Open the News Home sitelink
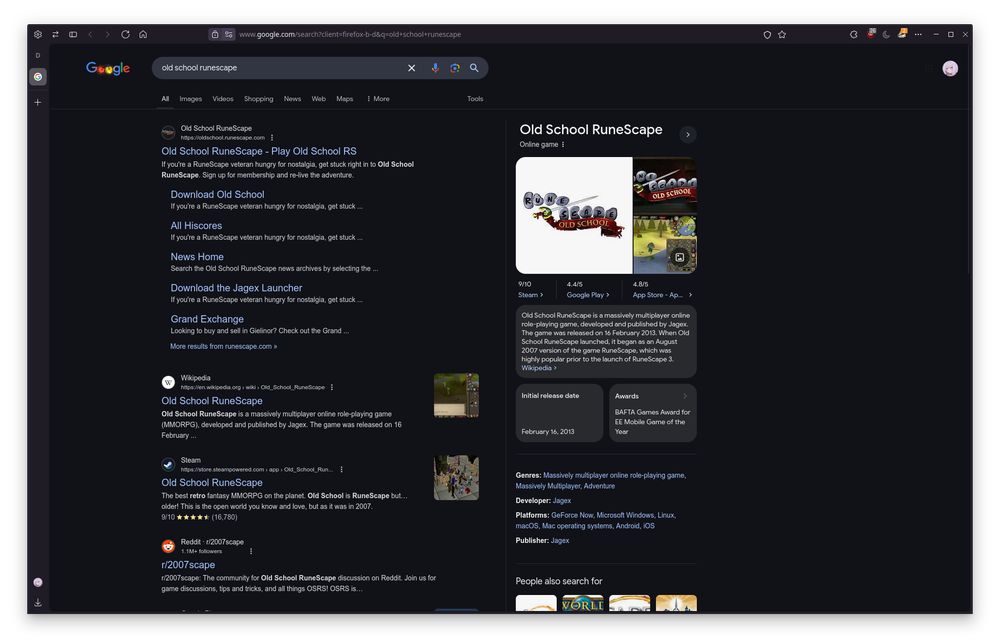The image size is (1000, 644). point(197,257)
